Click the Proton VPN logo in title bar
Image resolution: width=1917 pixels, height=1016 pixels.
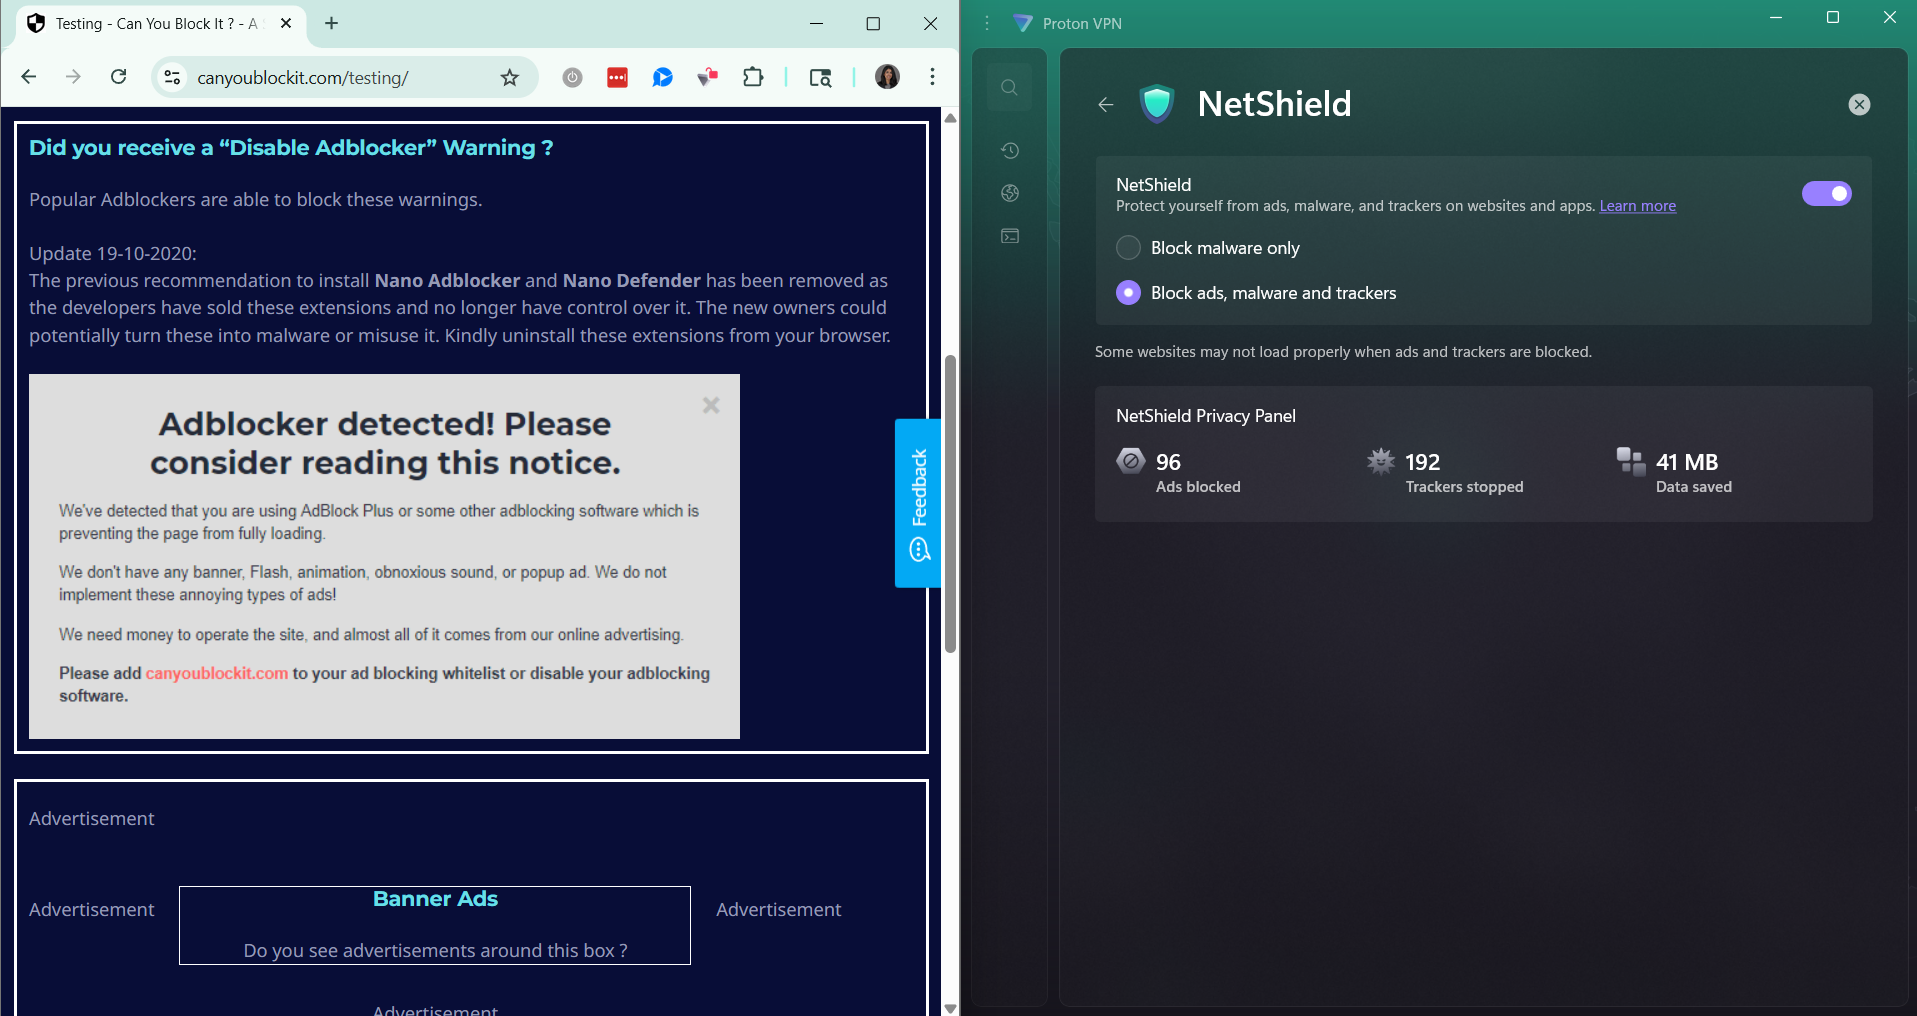point(1022,23)
